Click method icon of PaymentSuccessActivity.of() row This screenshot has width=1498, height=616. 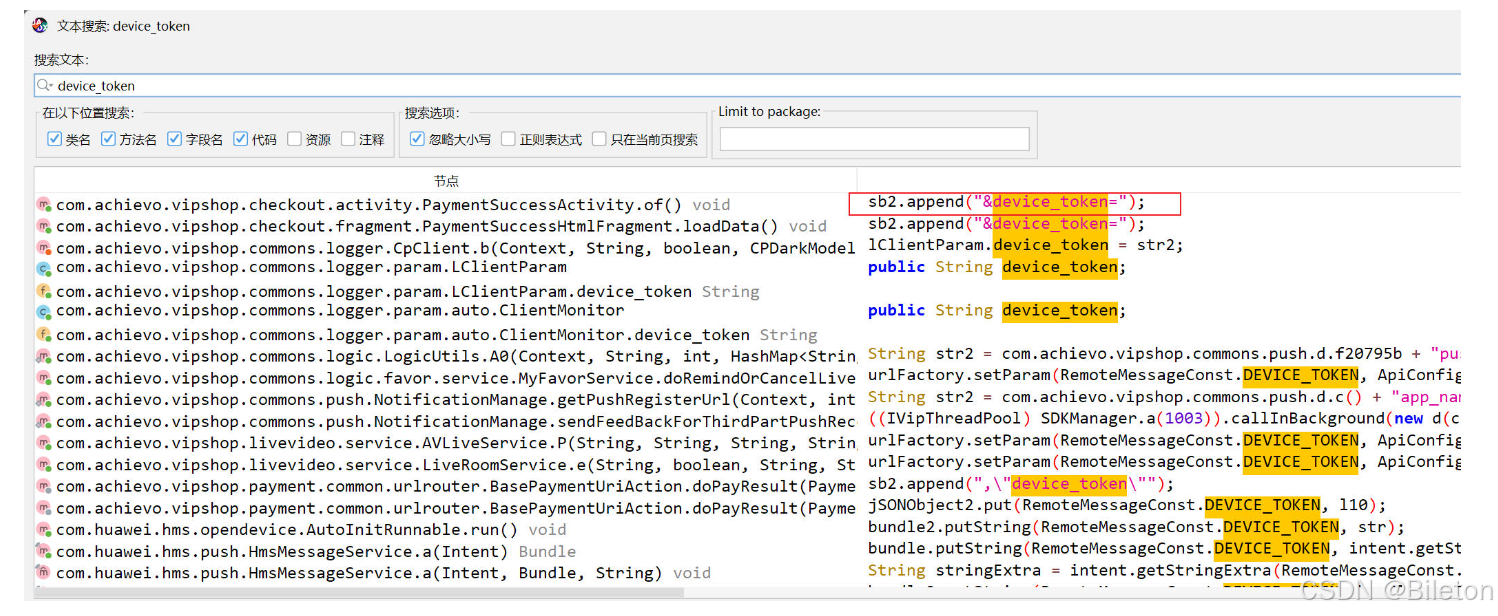pyautogui.click(x=44, y=205)
